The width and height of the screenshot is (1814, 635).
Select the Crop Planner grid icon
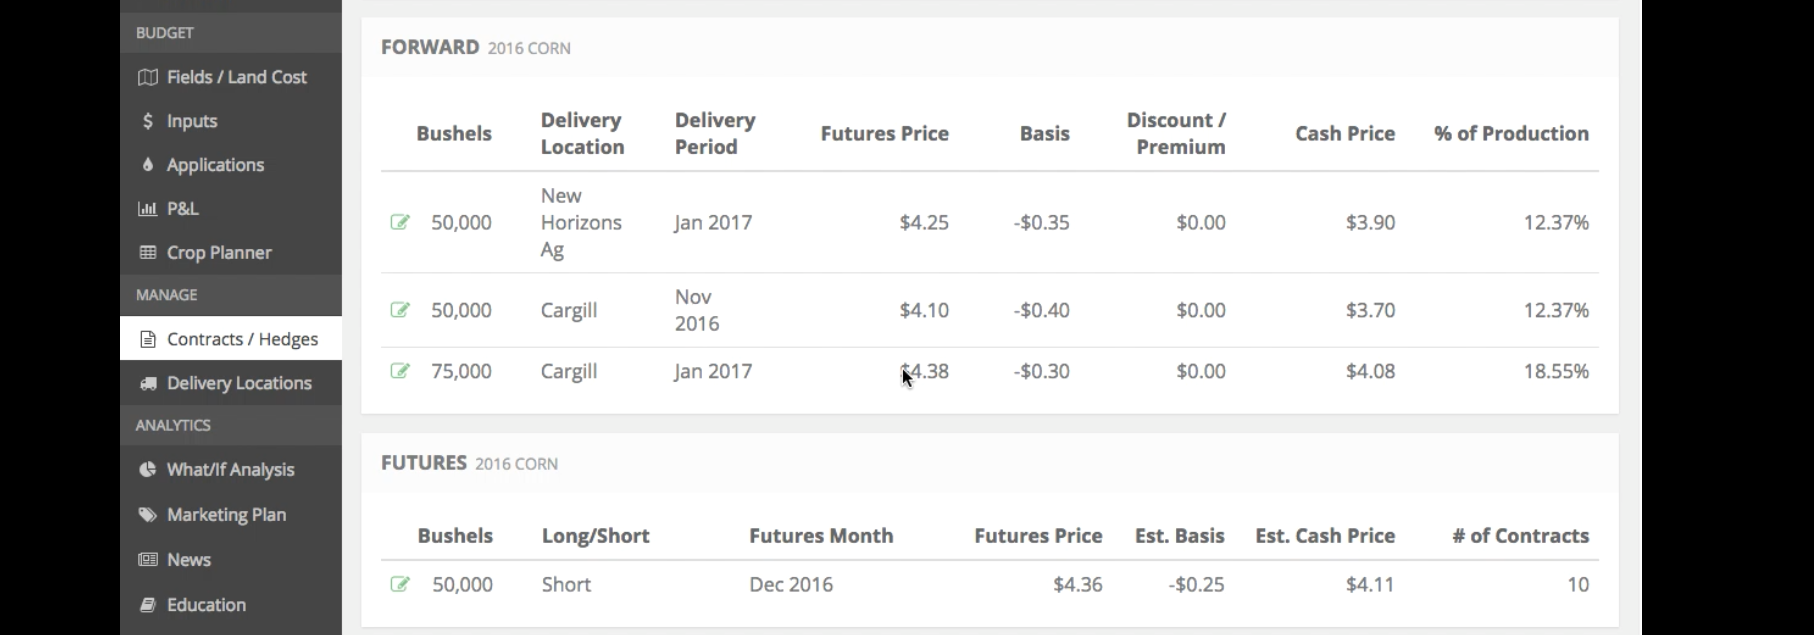(147, 253)
